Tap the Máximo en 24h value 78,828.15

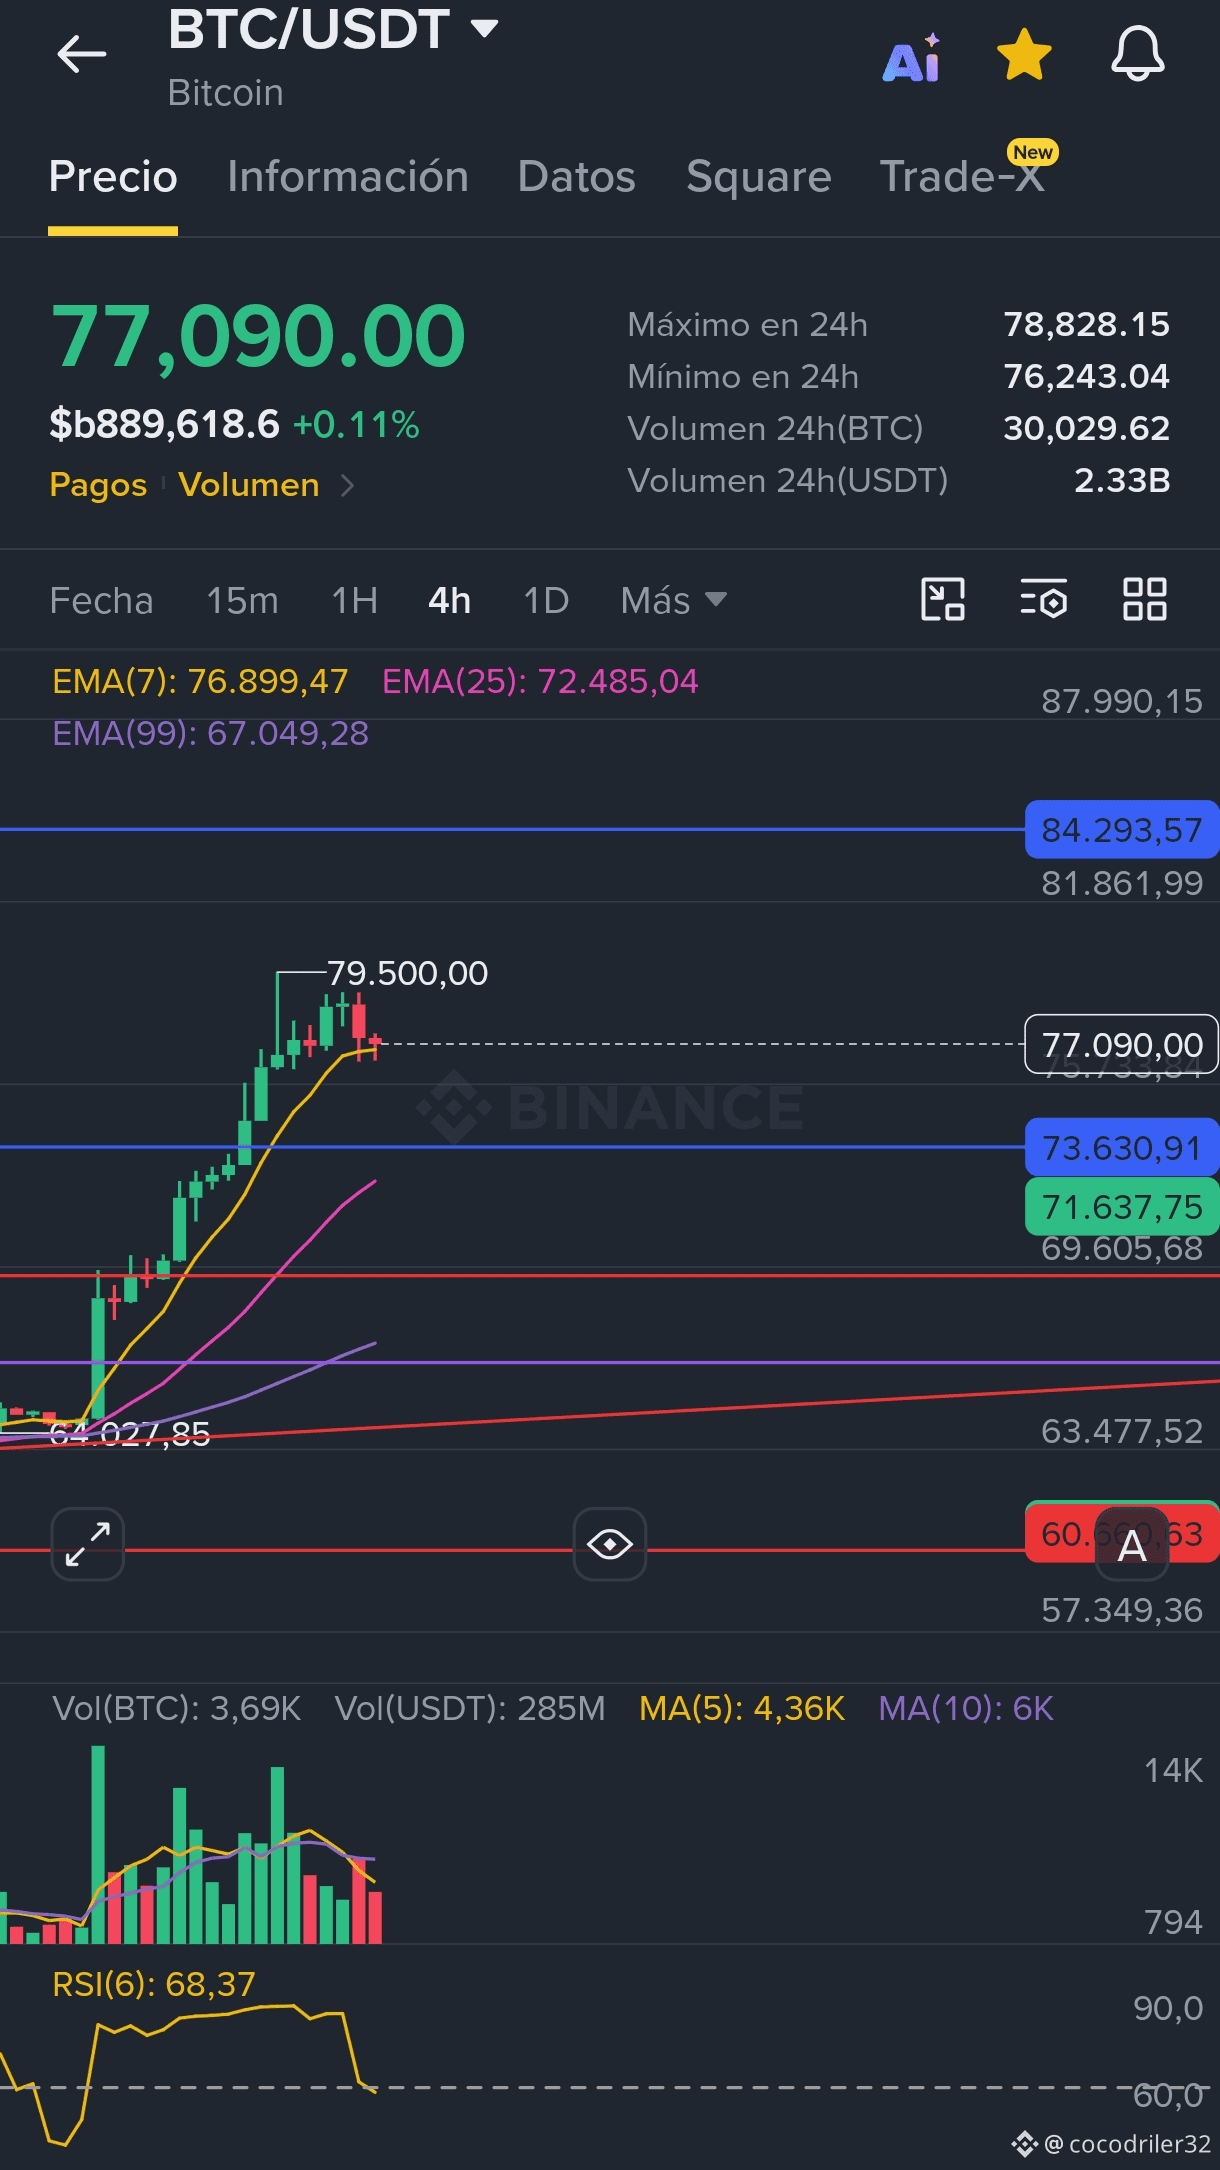coord(1087,325)
